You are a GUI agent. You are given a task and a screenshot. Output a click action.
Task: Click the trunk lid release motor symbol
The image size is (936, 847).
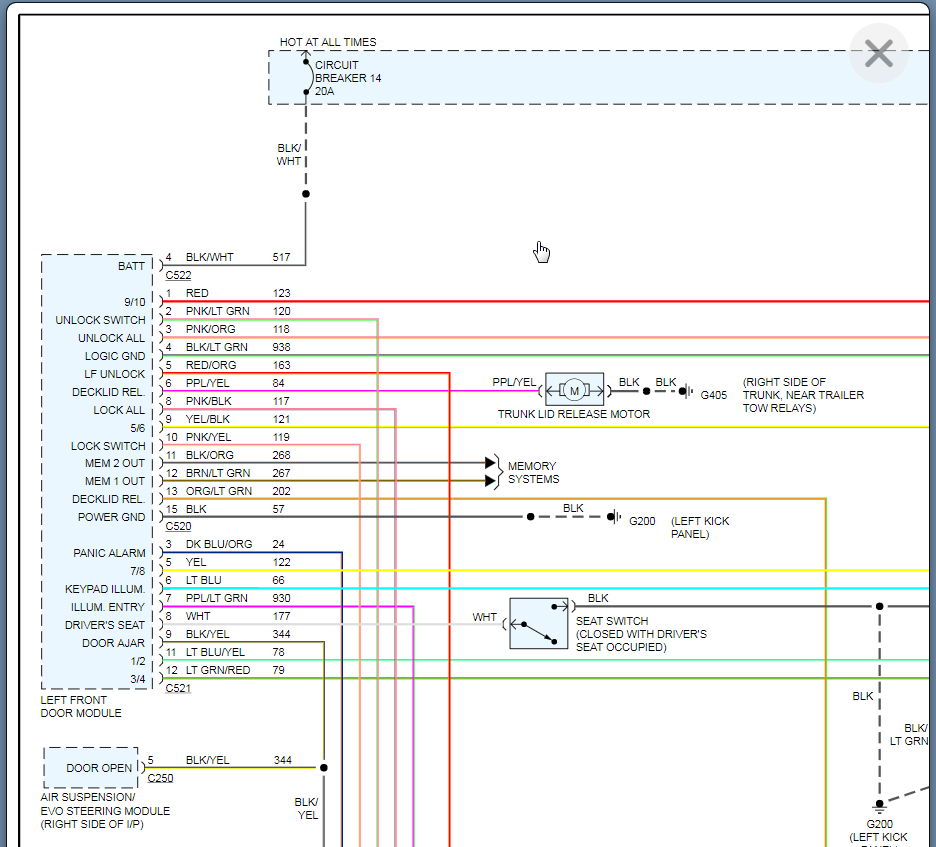tap(574, 390)
